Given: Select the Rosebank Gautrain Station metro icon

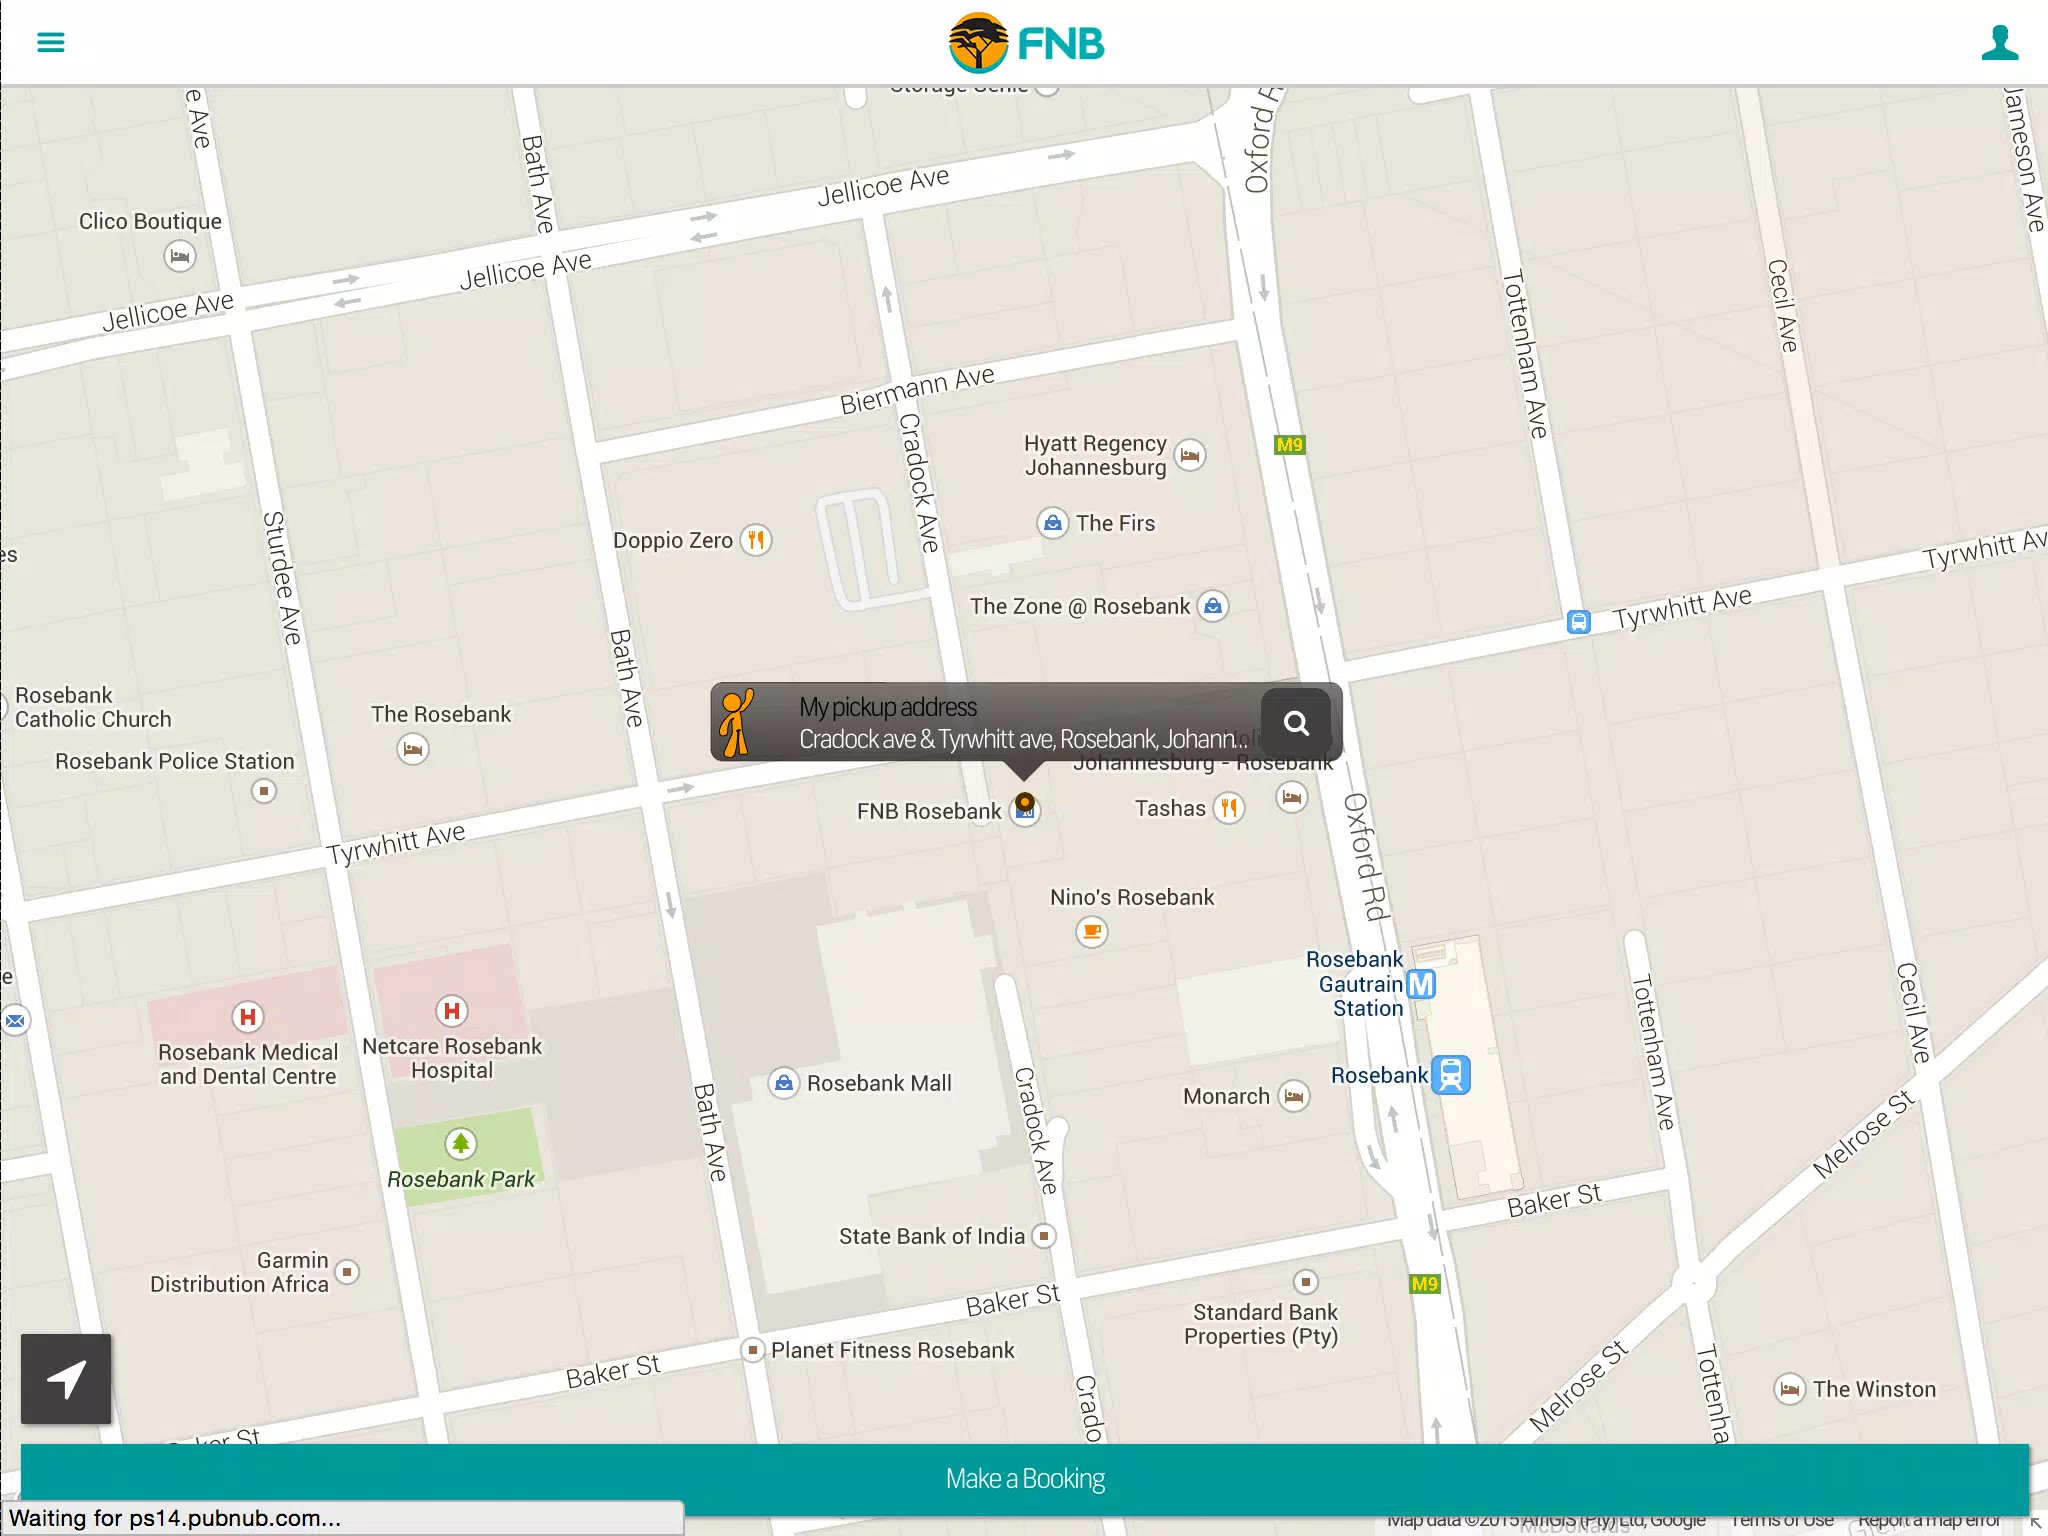Looking at the screenshot, I should 1421,984.
